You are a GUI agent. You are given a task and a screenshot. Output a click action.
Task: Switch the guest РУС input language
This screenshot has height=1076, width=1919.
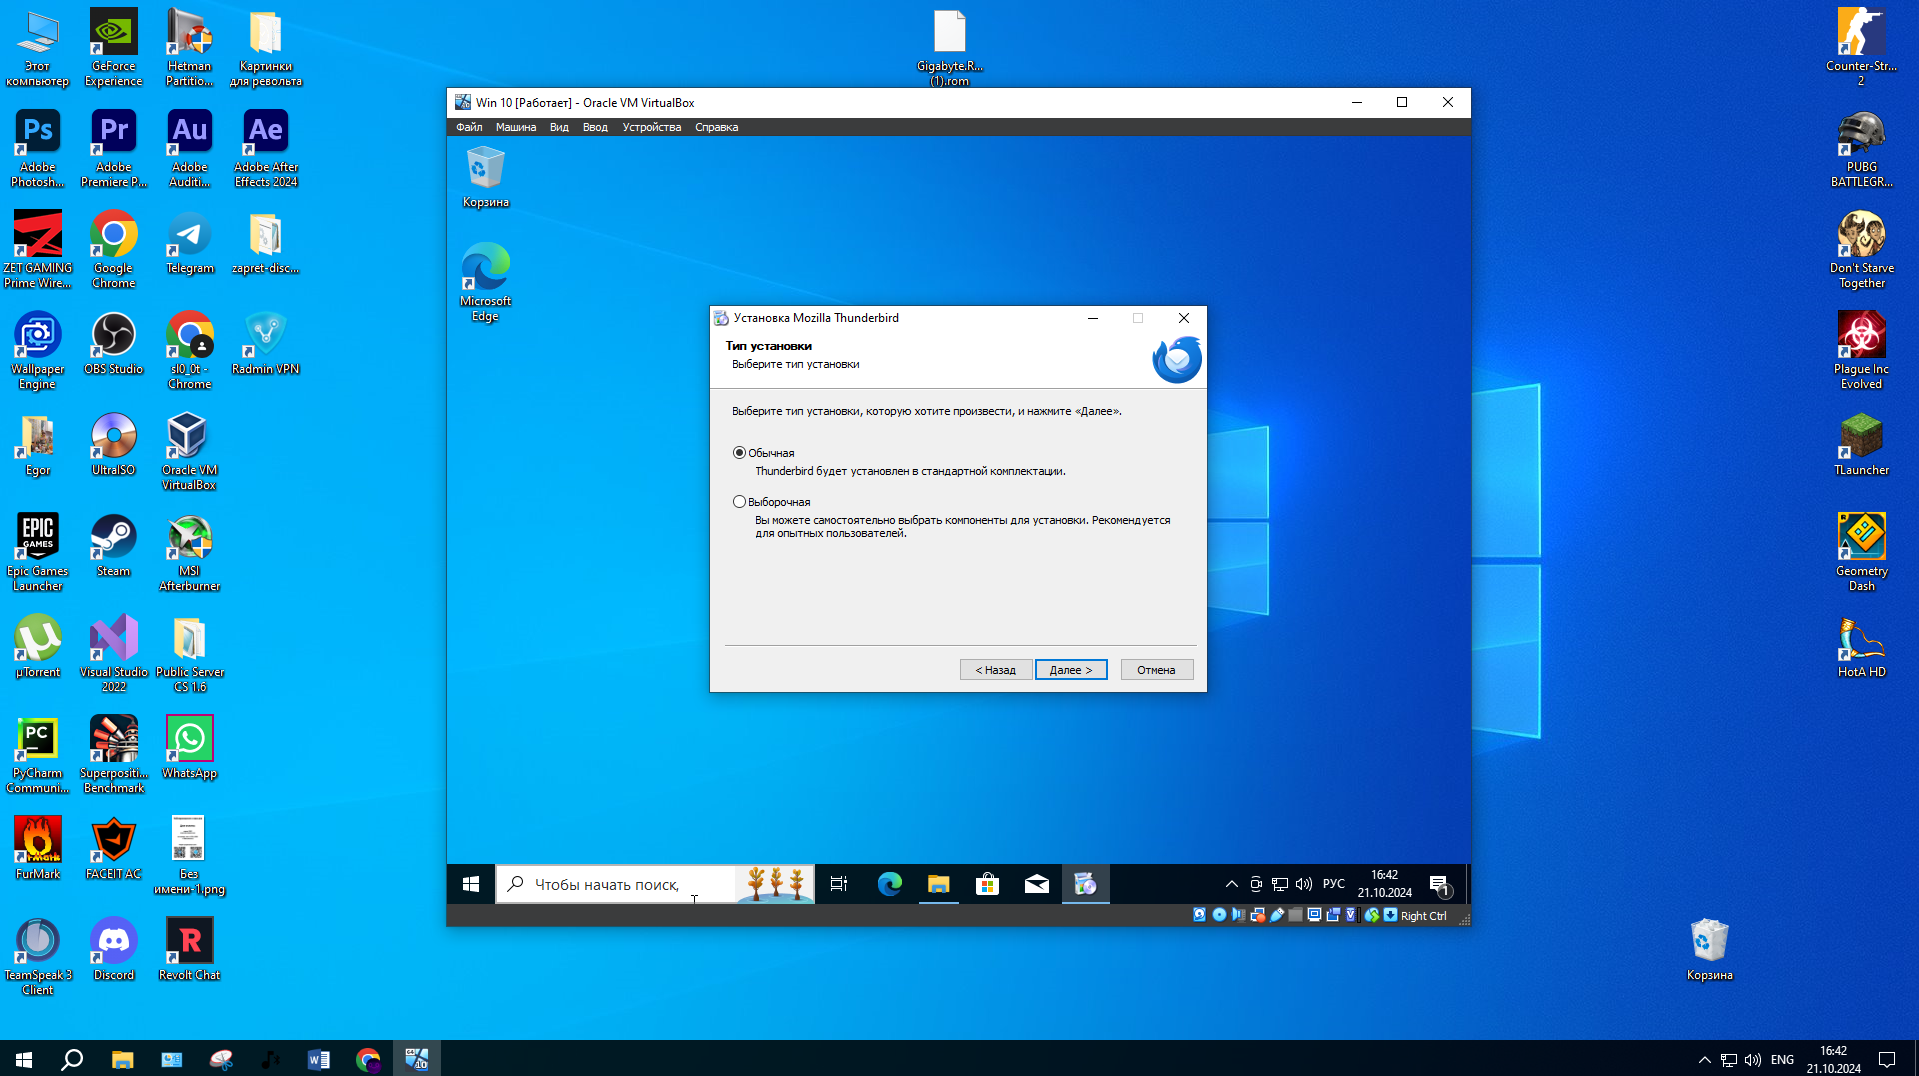coord(1334,884)
